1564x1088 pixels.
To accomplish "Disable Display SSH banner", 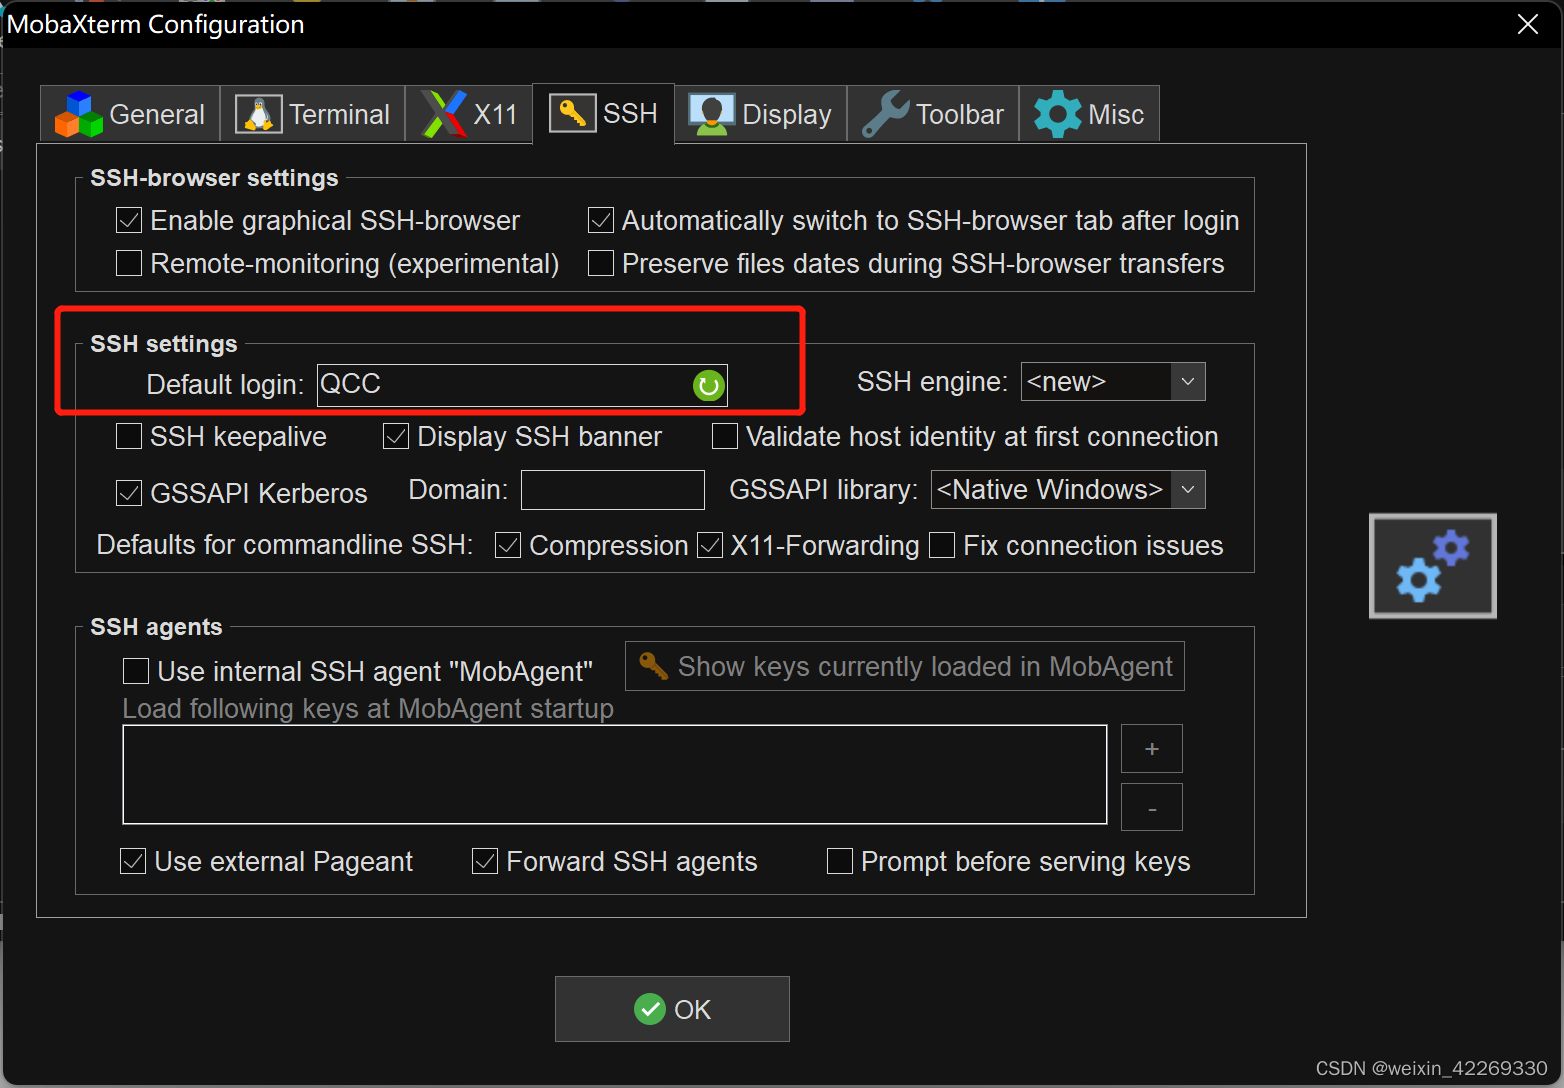I will point(395,436).
